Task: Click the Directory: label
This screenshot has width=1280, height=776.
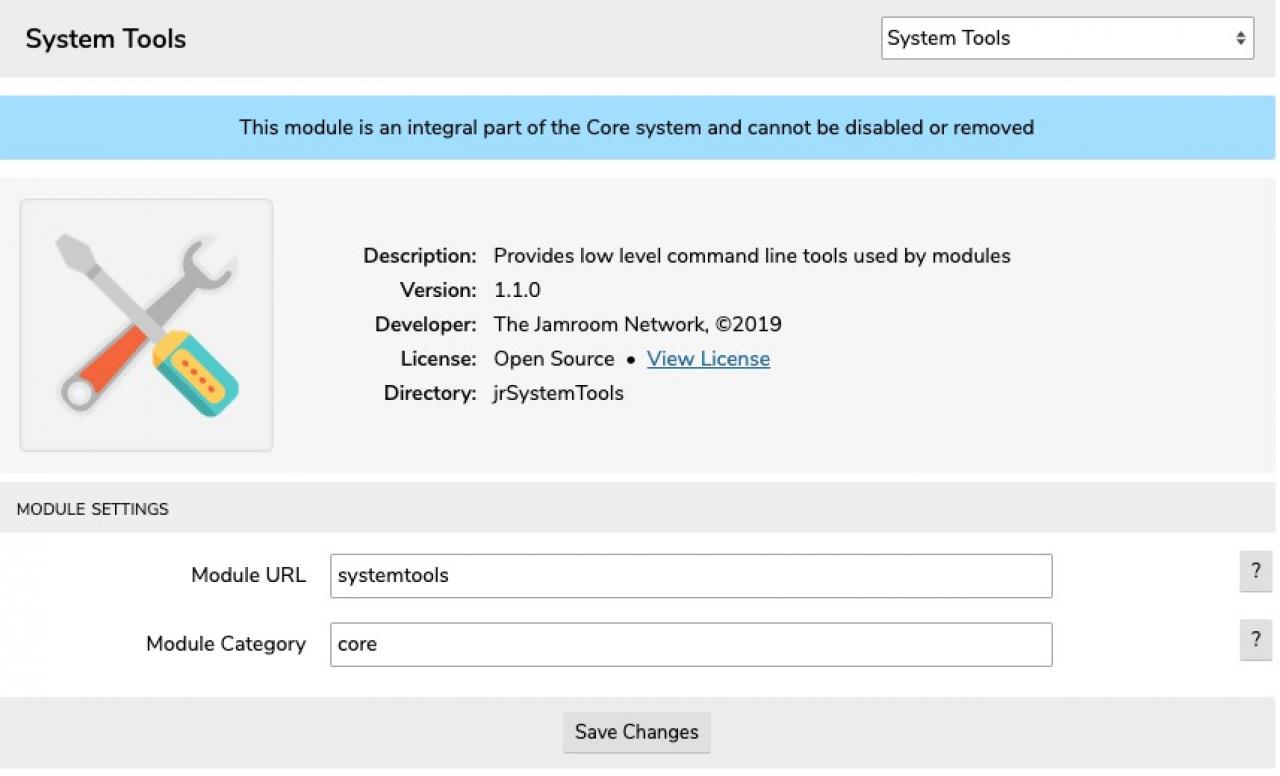Action: (x=430, y=393)
